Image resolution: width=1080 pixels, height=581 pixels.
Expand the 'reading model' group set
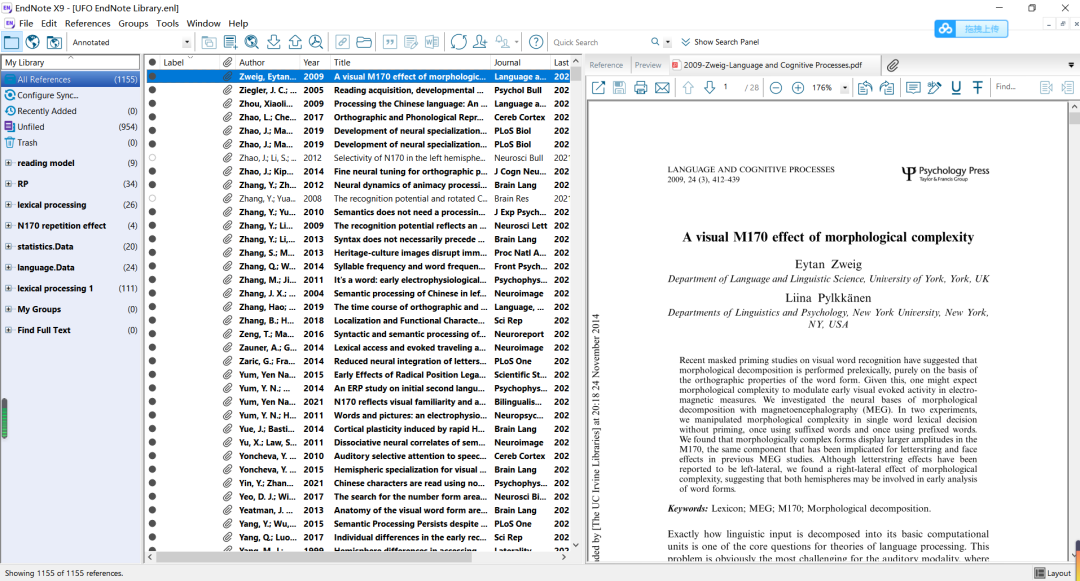(9, 163)
